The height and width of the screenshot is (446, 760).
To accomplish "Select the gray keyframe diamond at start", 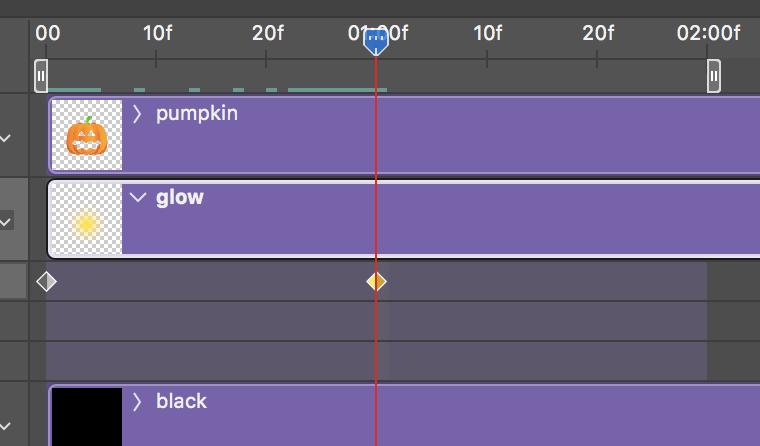I will click(47, 282).
